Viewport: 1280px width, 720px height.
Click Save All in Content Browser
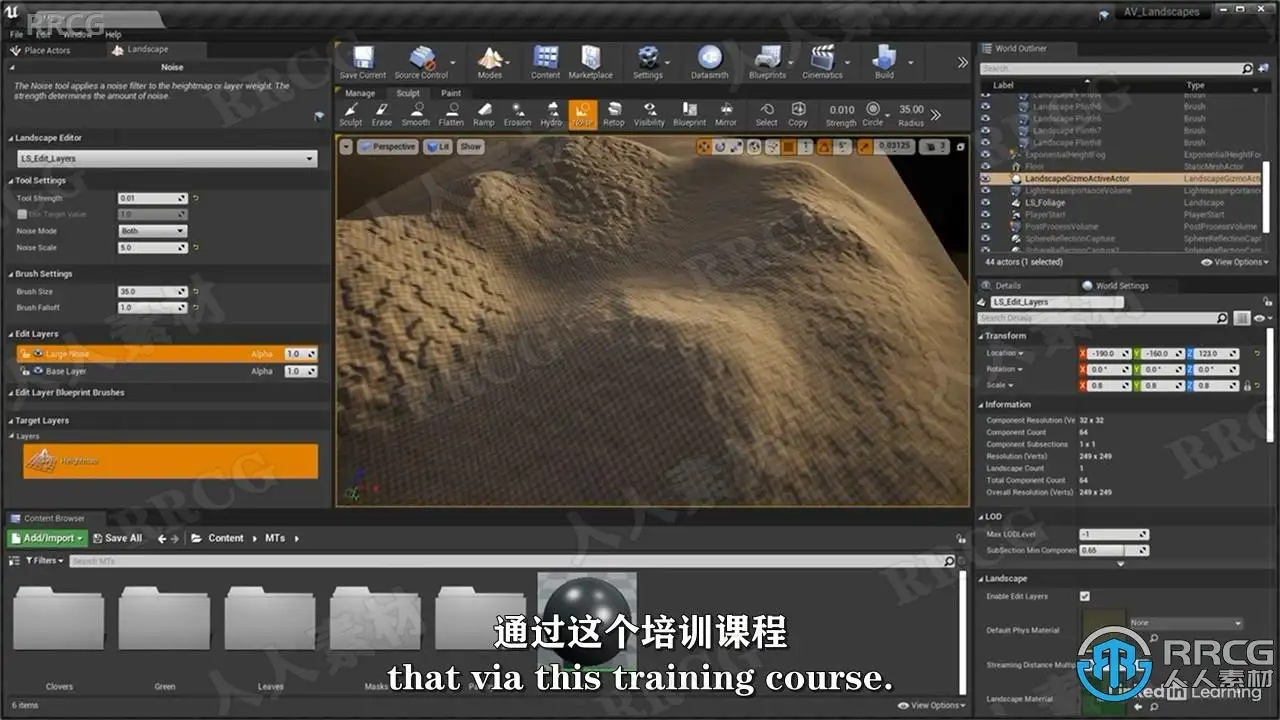click(x=118, y=538)
